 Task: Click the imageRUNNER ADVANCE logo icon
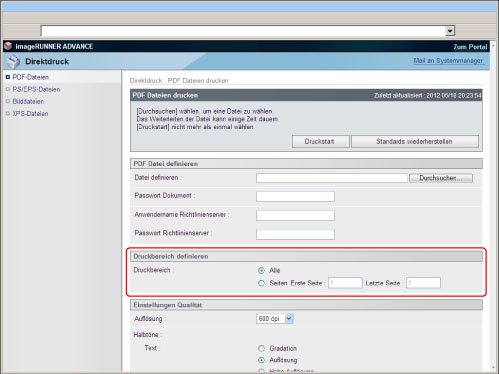coord(8,46)
